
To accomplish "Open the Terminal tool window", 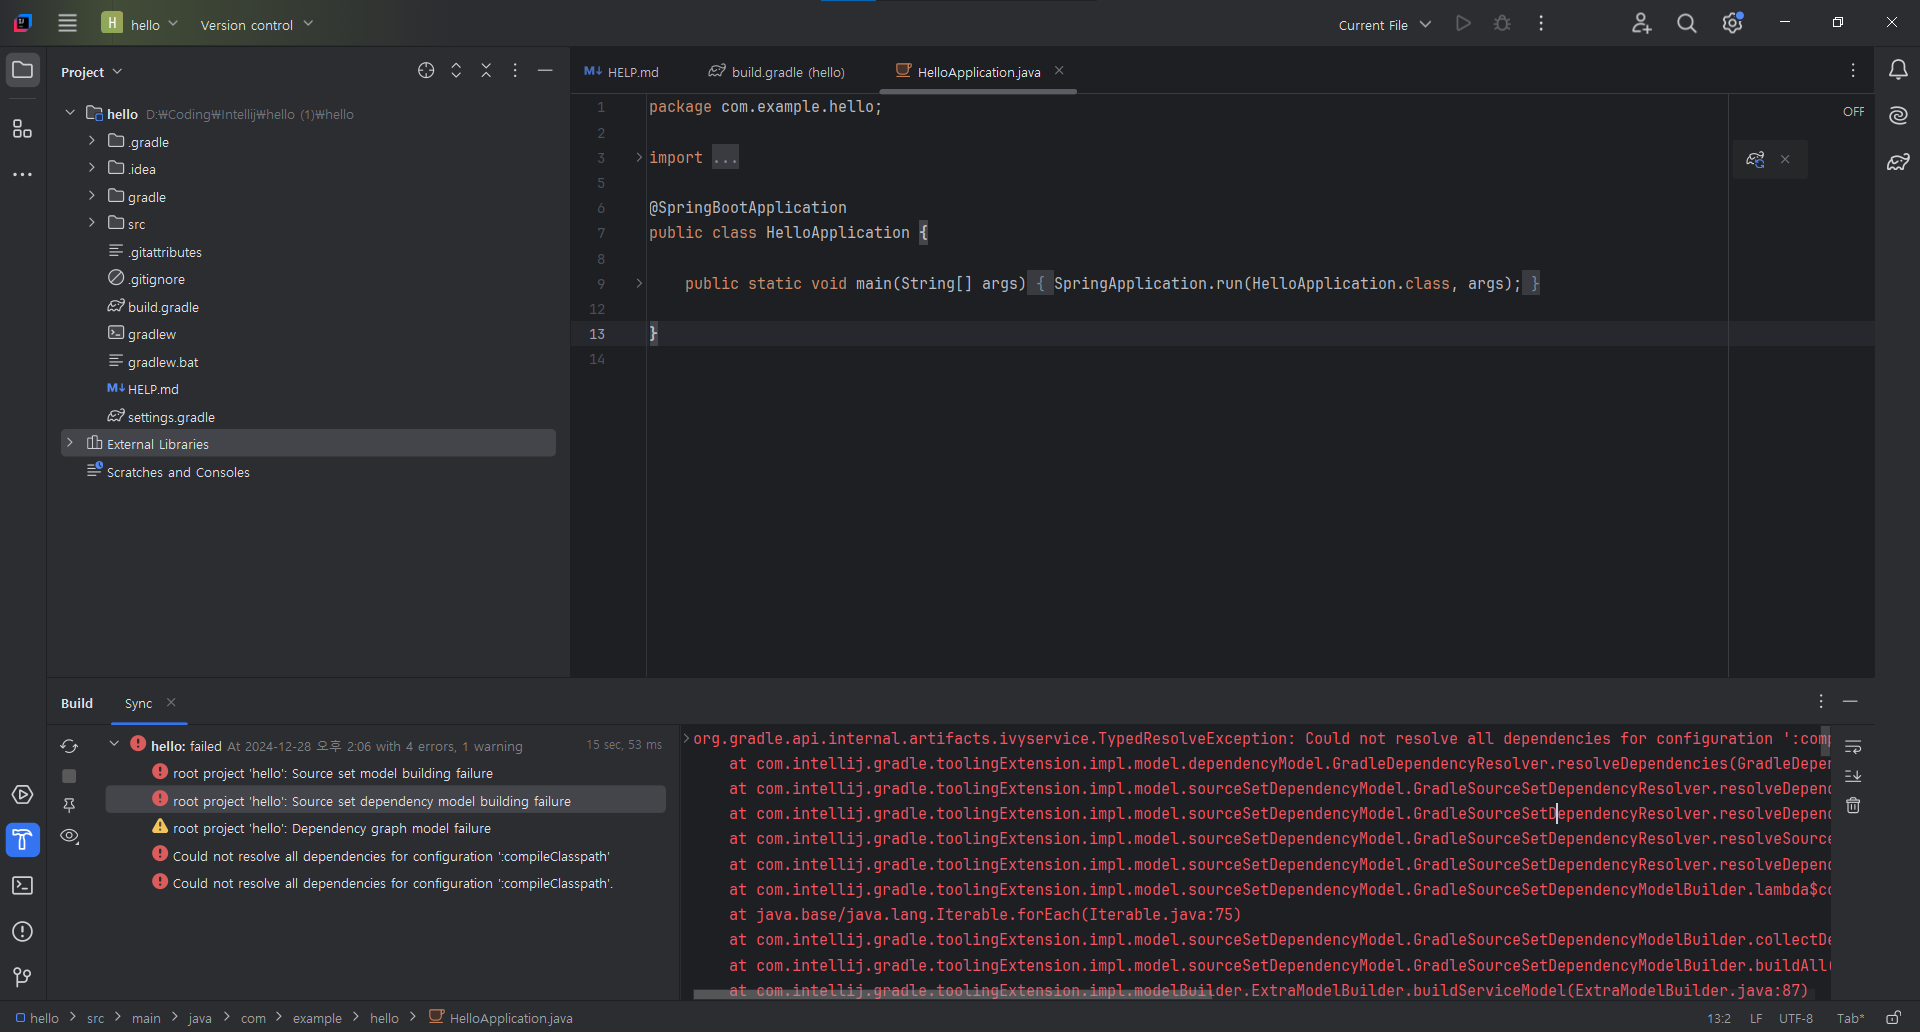I will pyautogui.click(x=22, y=886).
